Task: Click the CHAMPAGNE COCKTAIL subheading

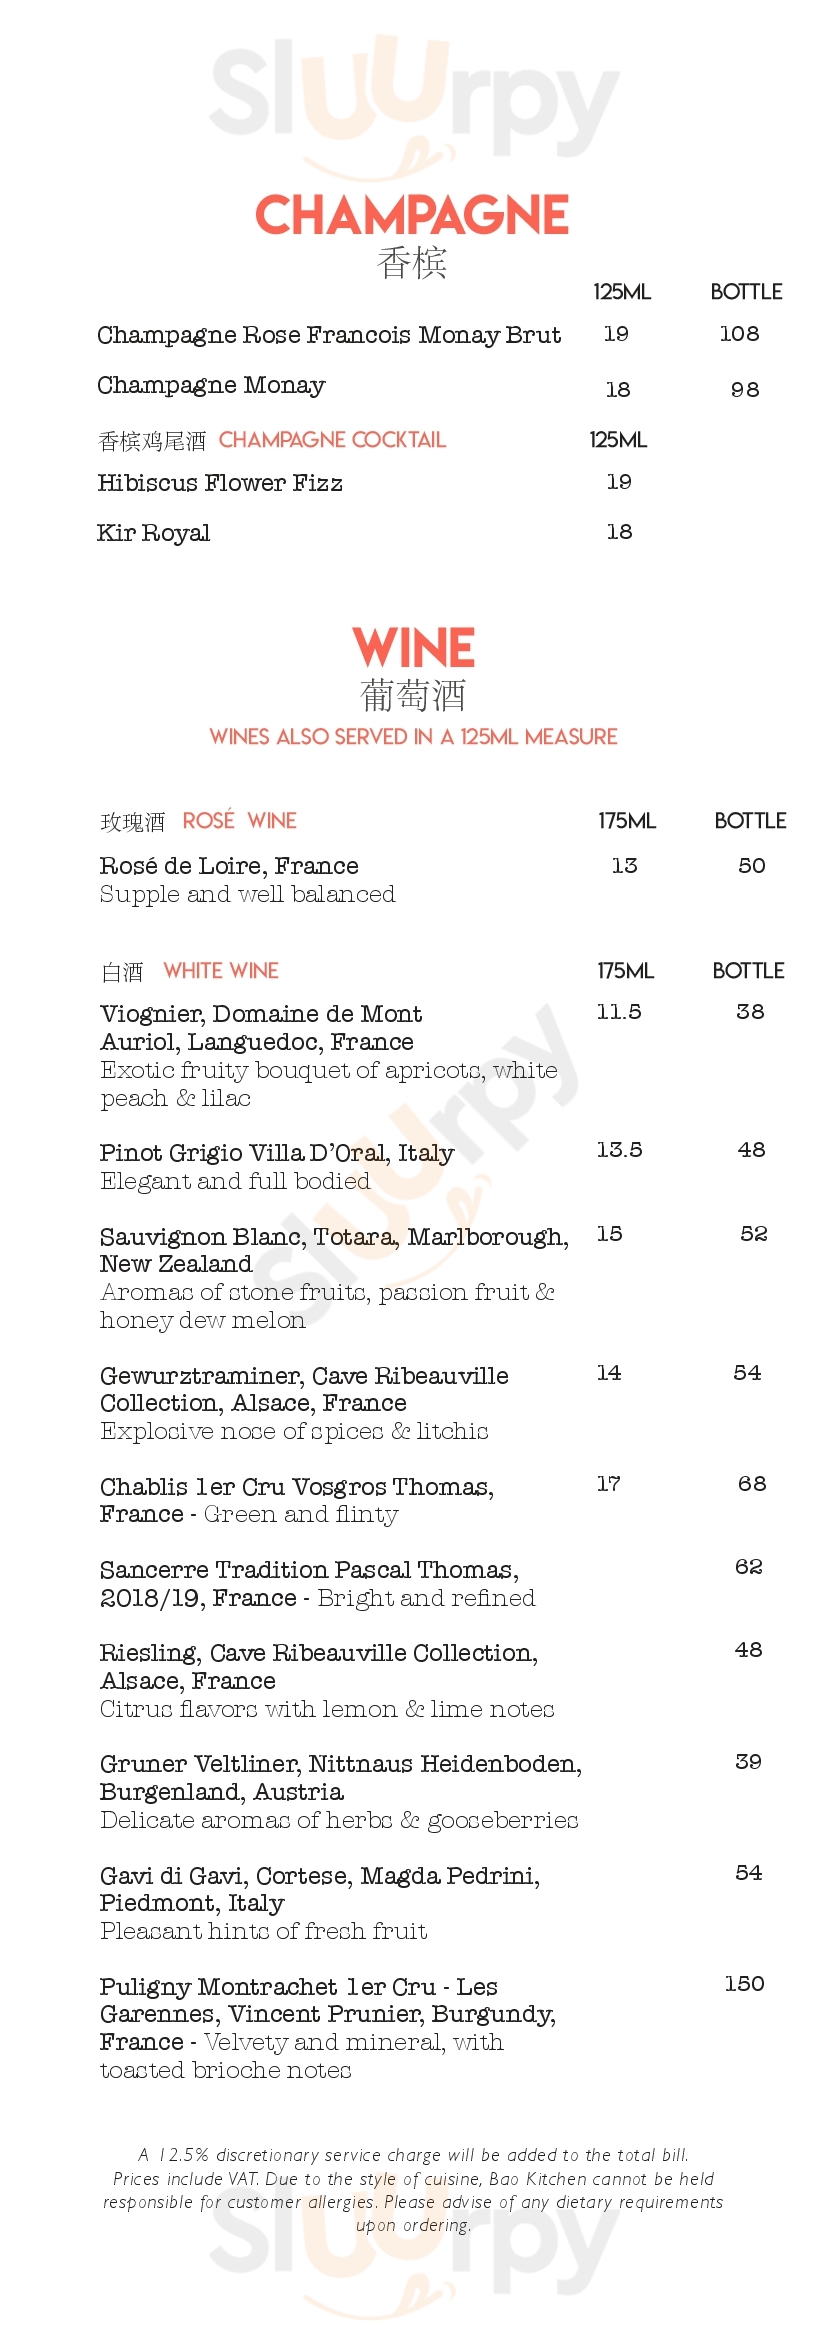Action: click(332, 440)
